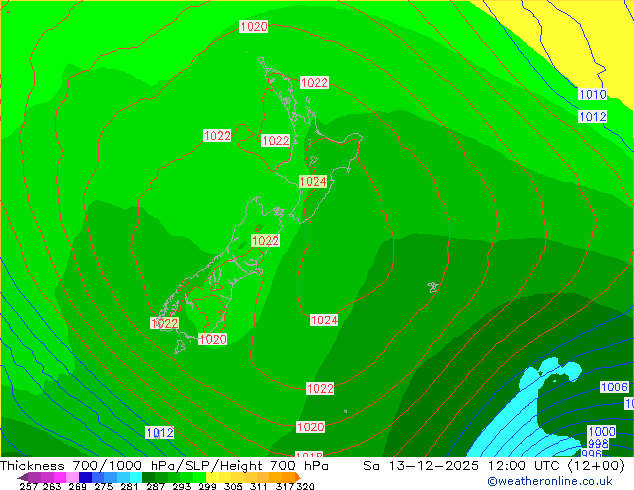This screenshot has width=634, height=490.
Task: Click the darkest green swatch in the legend
Action: coord(148,477)
